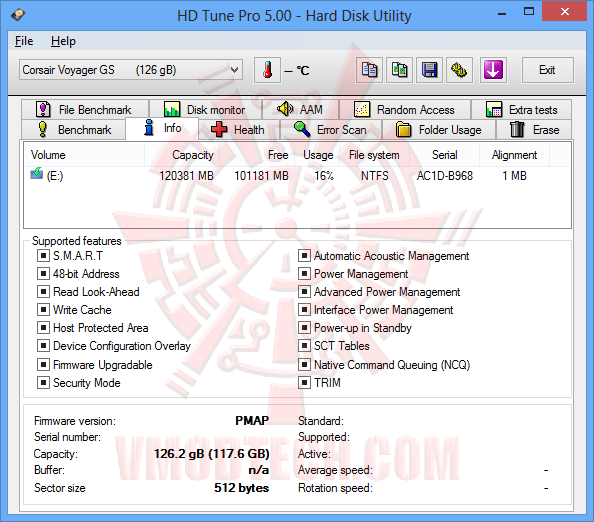This screenshot has width=594, height=522.
Task: Toggle the Advanced Power Management checkbox
Action: point(304,292)
